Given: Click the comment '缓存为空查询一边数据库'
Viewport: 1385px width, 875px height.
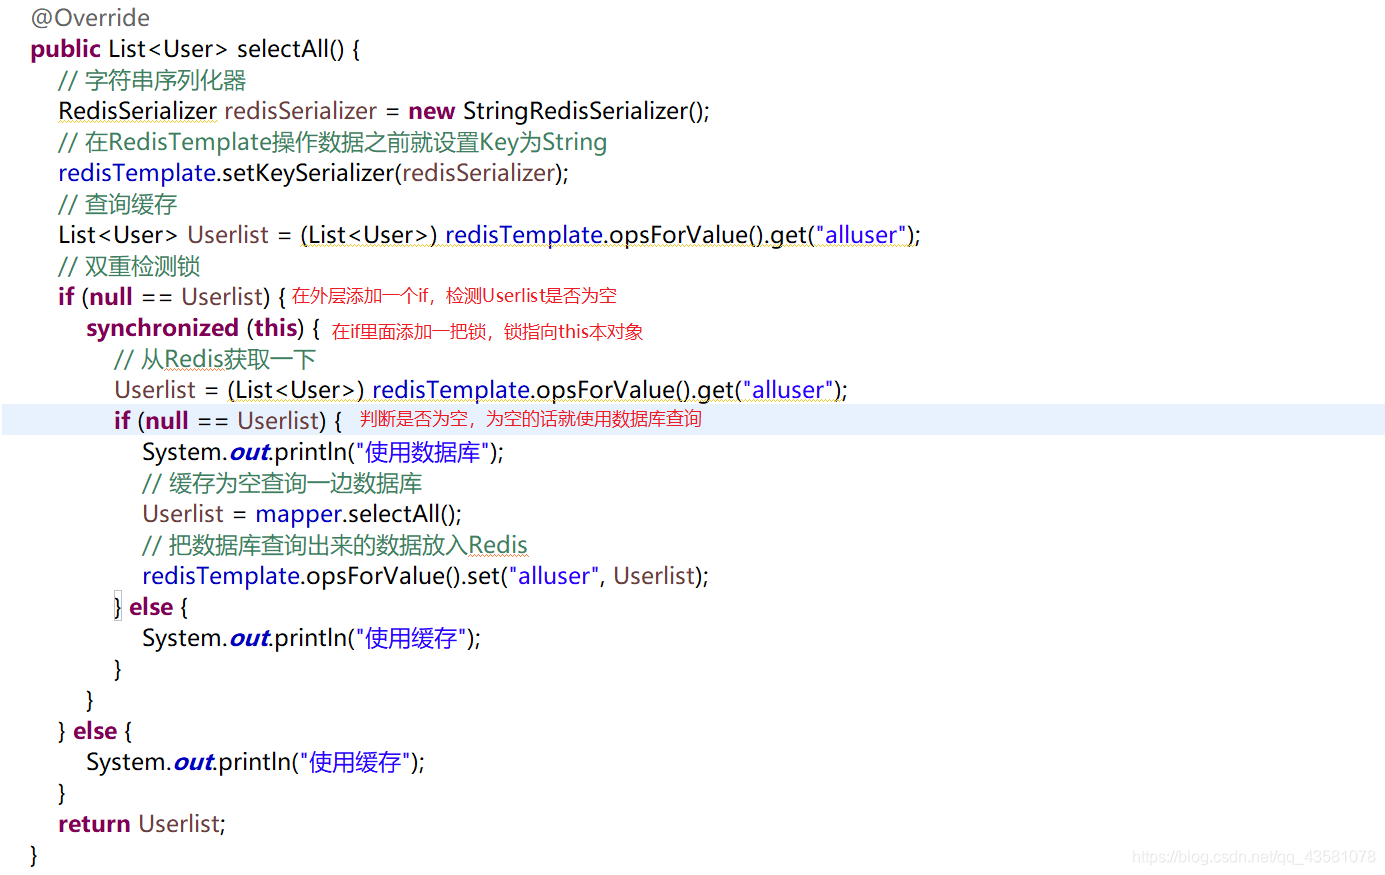Looking at the screenshot, I should [282, 483].
